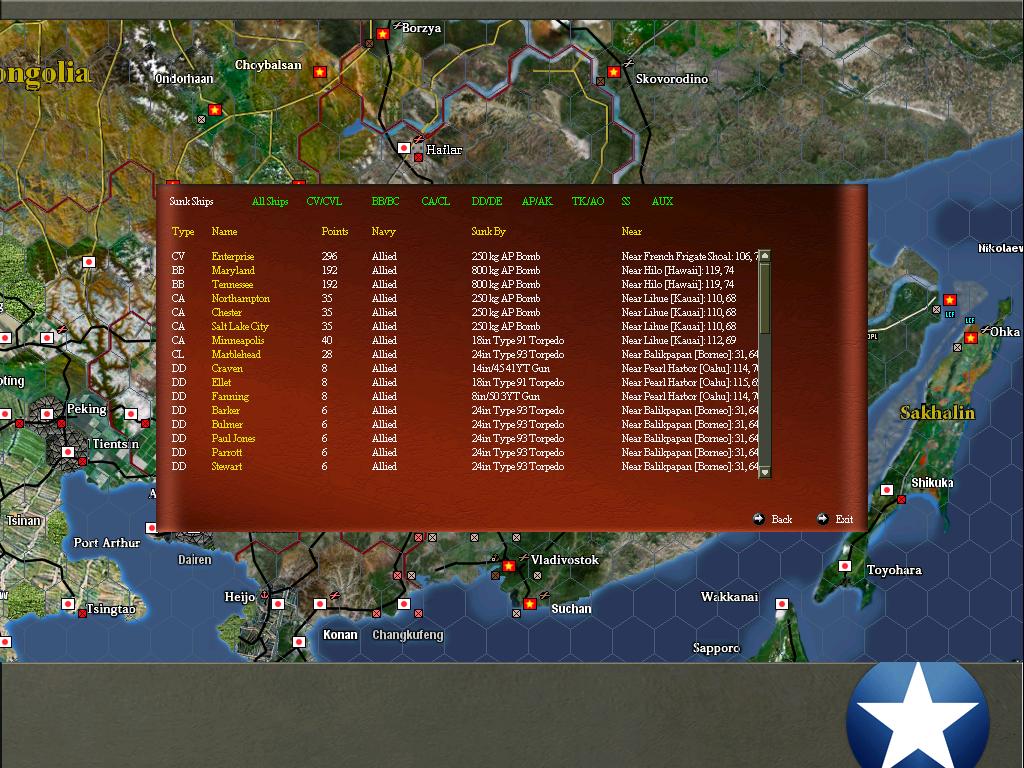This screenshot has width=1024, height=768.
Task: Show only AP/AK sunk ships
Action: click(537, 201)
